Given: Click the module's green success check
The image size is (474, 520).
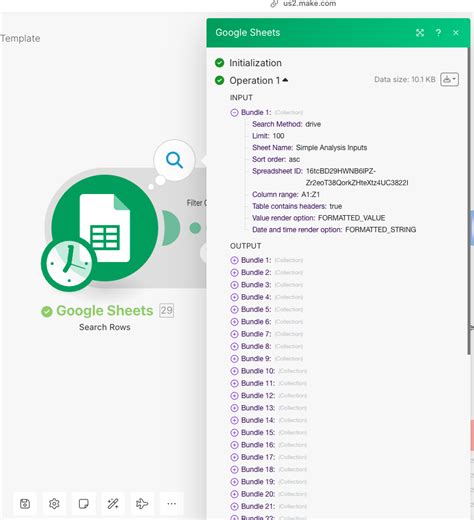Looking at the screenshot, I should tap(47, 312).
